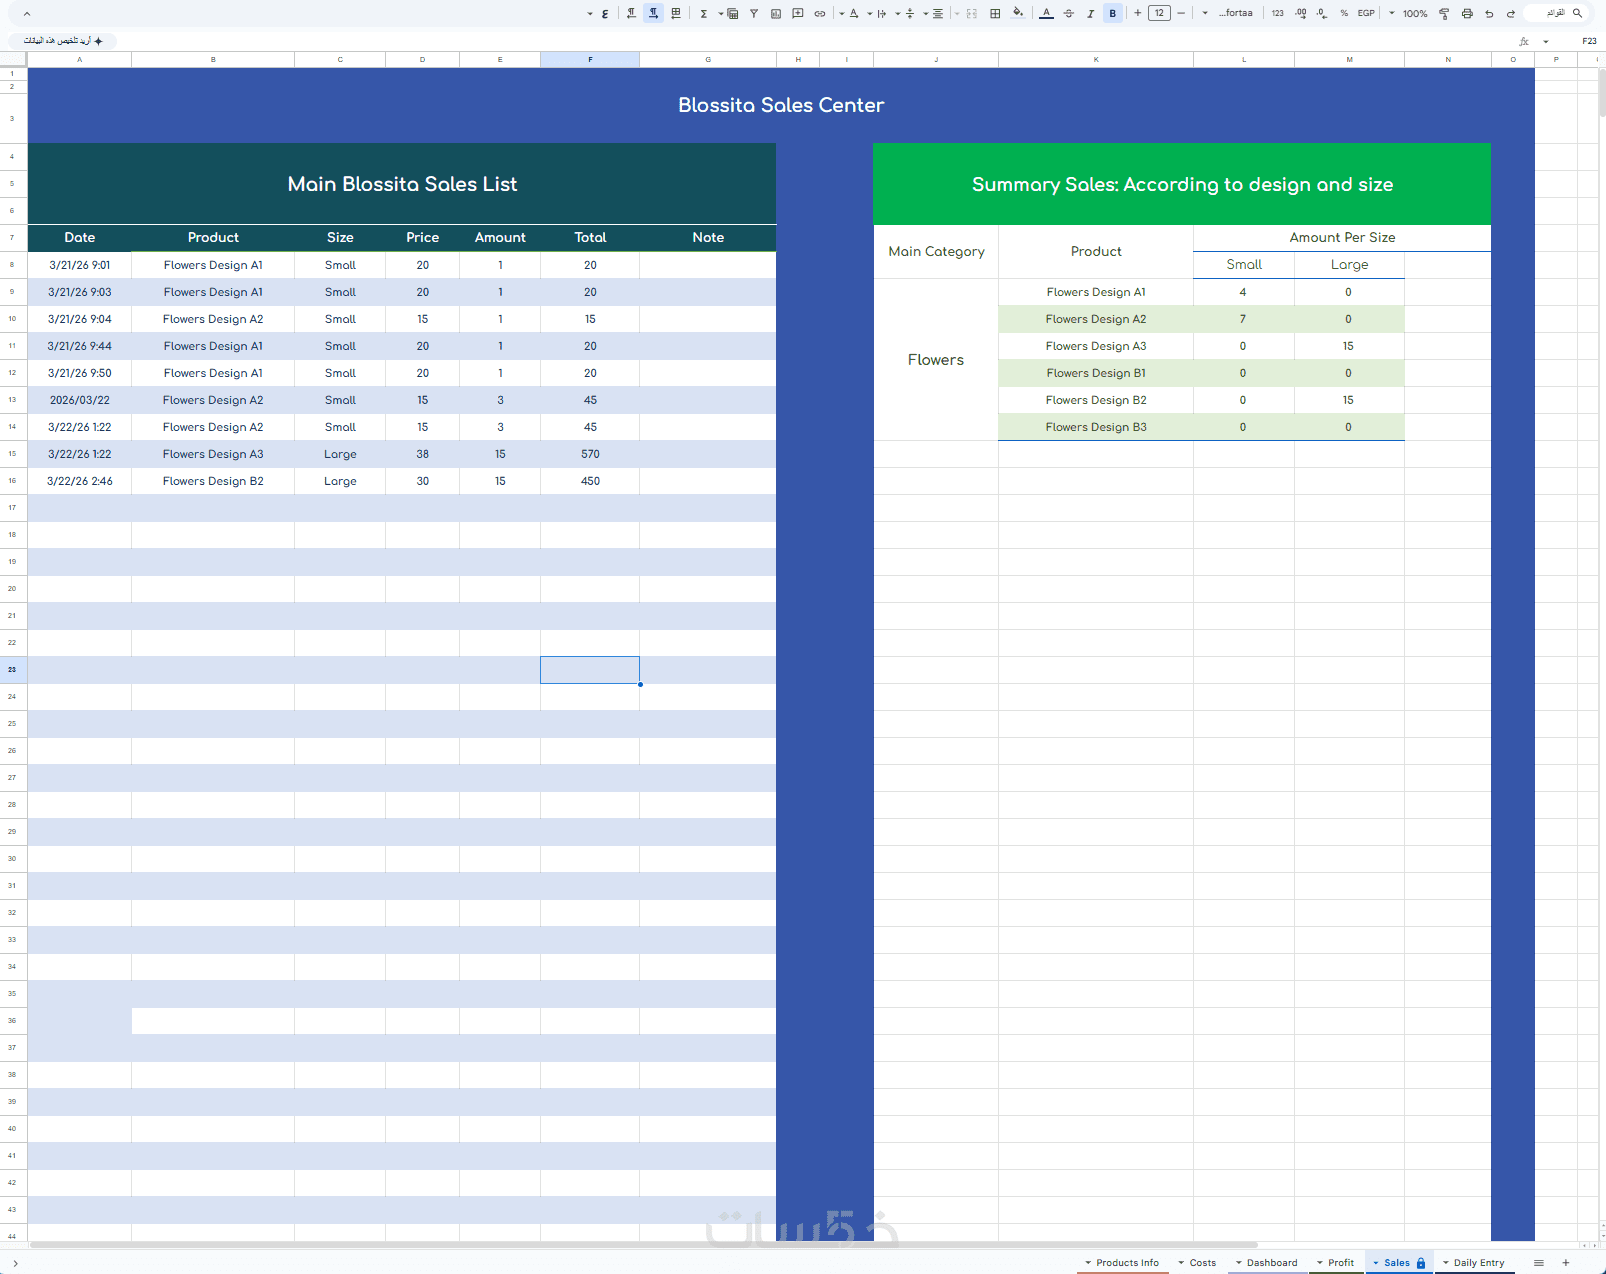This screenshot has width=1606, height=1274.
Task: Open the Sales tab dropdown arrow
Action: click(x=1376, y=1263)
